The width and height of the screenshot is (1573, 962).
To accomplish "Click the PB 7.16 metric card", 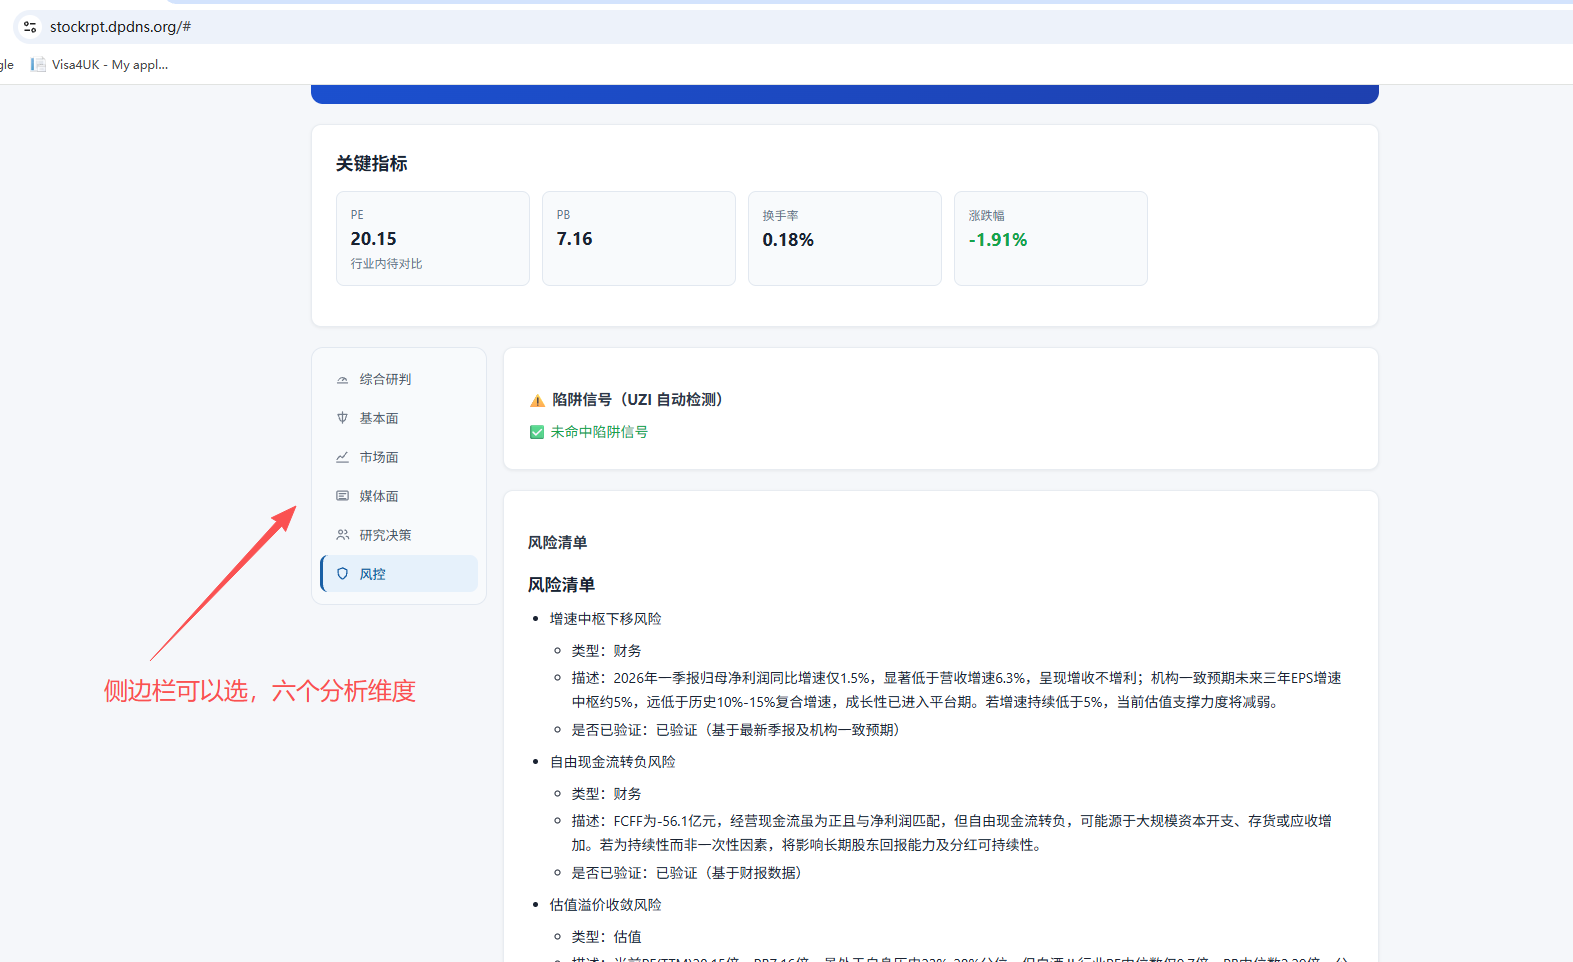I will [639, 239].
